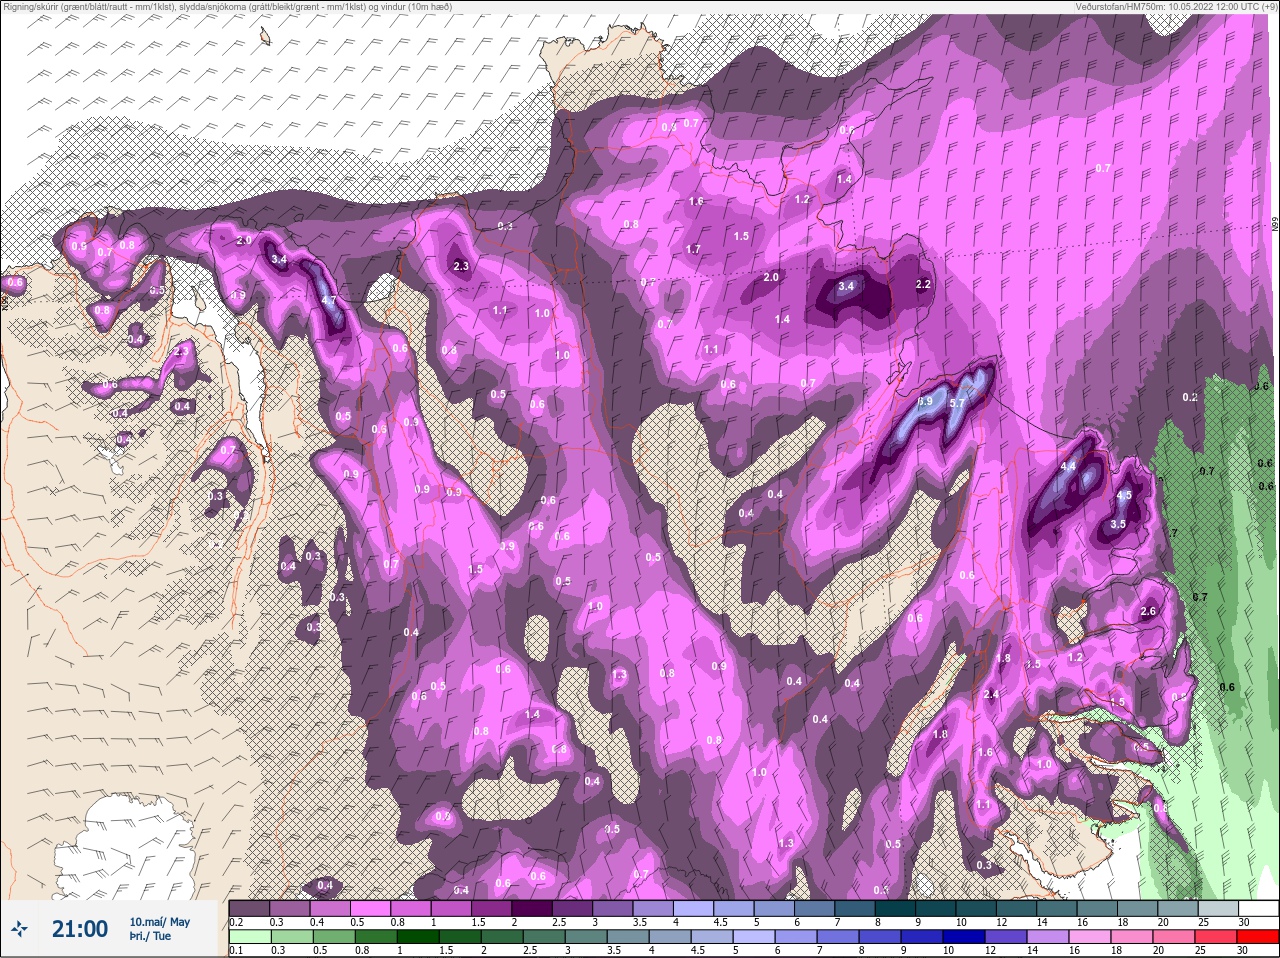Viewport: 1280px width, 958px height.
Task: Click the white swatch ending the upper legend row
Action: click(1258, 908)
